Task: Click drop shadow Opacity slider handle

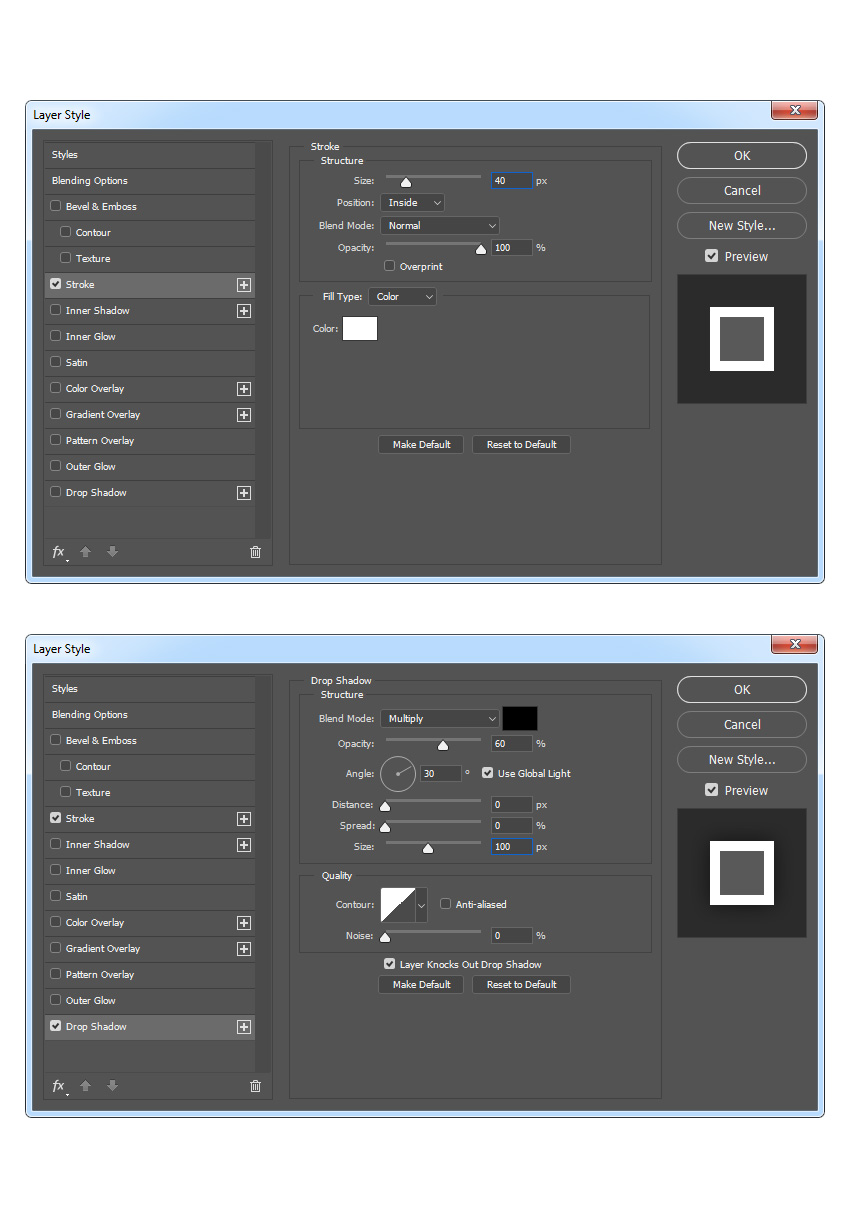Action: coord(443,745)
